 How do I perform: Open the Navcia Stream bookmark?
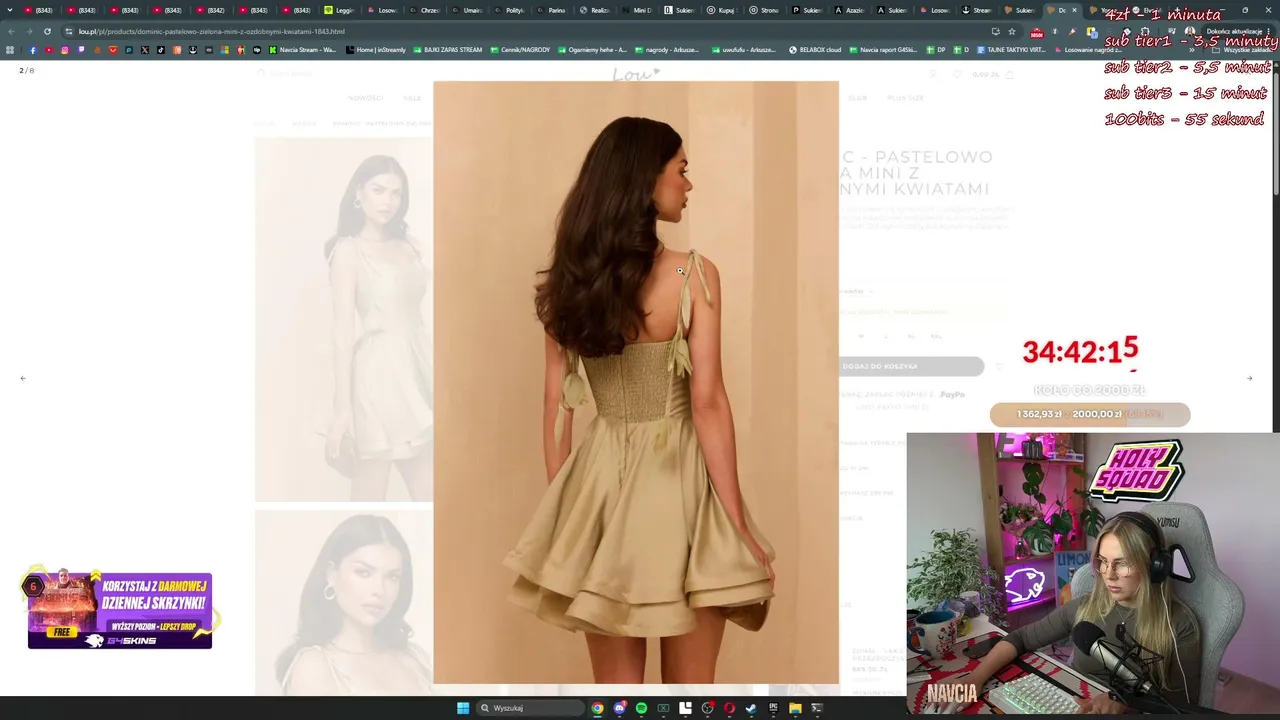point(303,50)
